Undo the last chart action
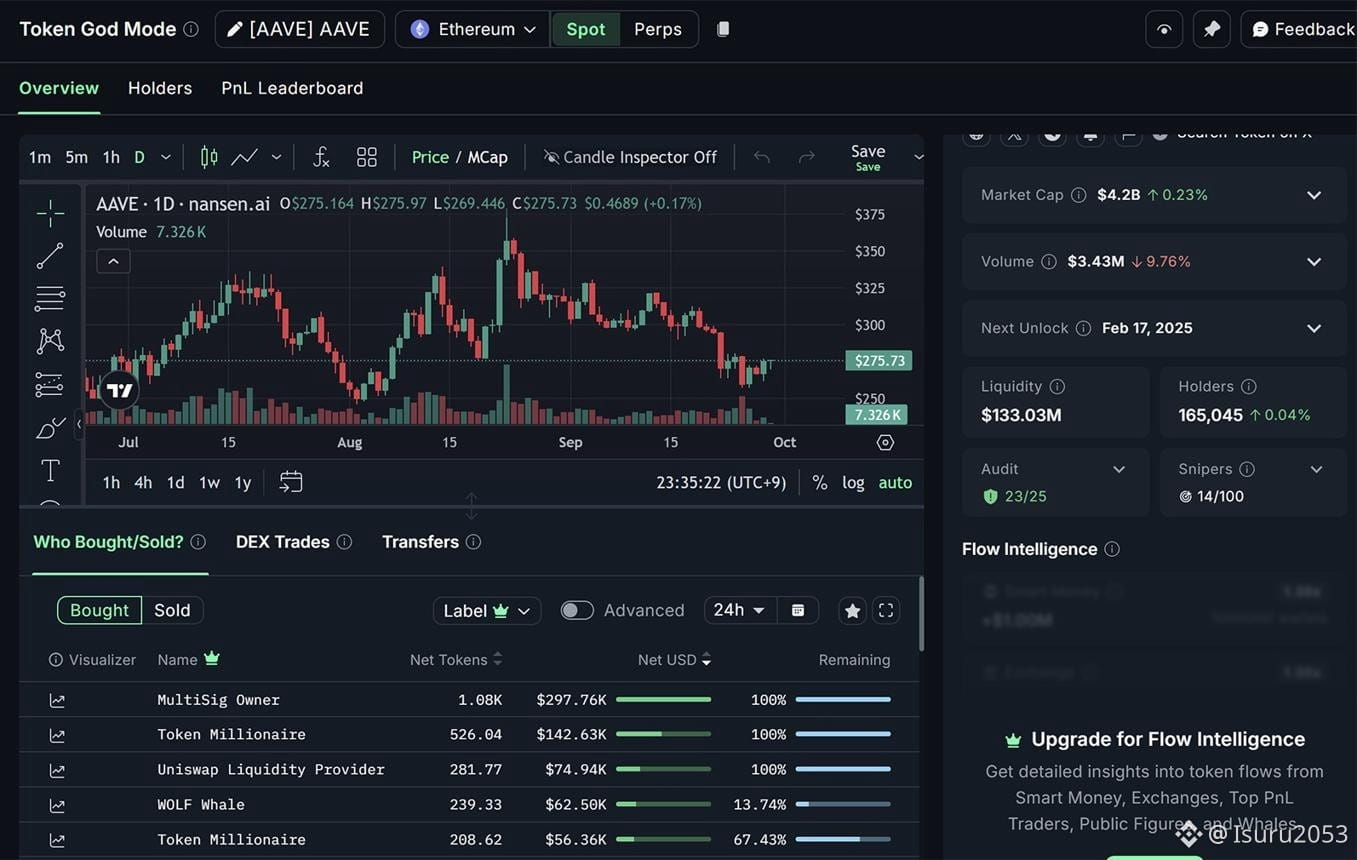The width and height of the screenshot is (1357, 860). 762,157
